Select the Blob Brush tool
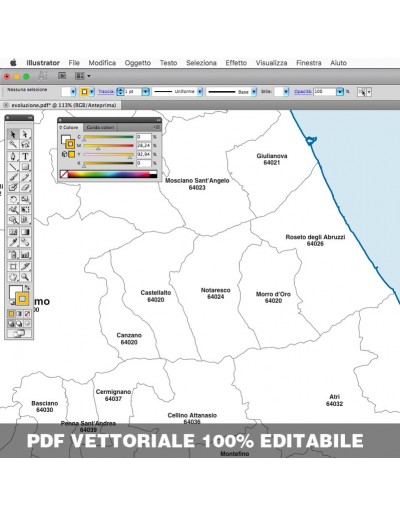 [x=13, y=187]
